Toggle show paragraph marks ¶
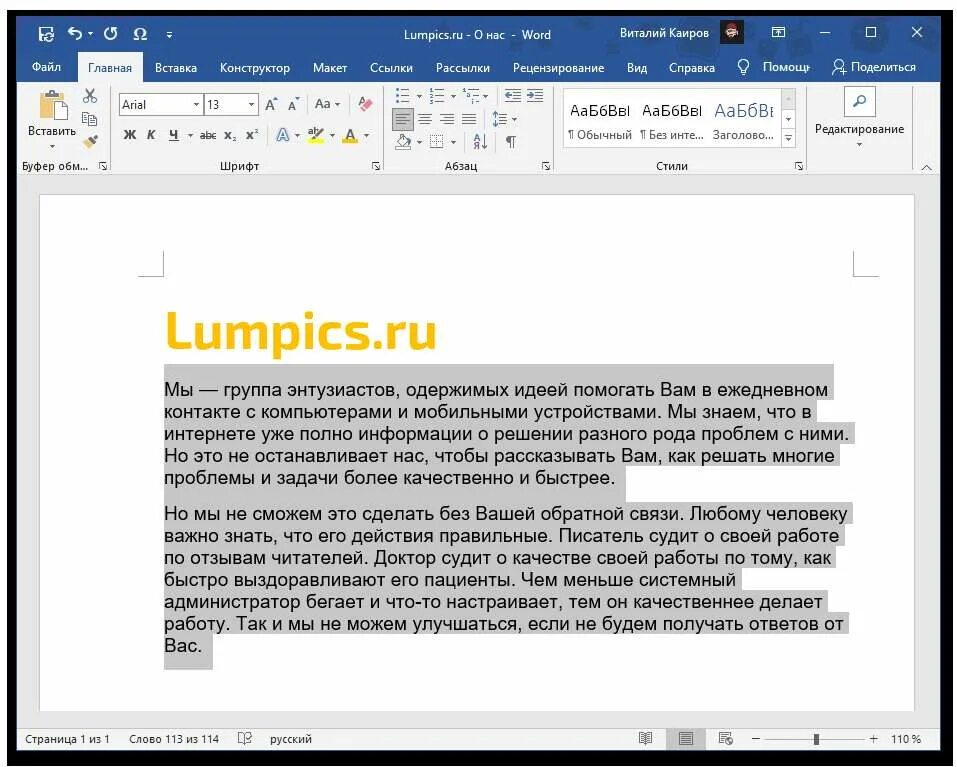The image size is (957, 767). [511, 142]
